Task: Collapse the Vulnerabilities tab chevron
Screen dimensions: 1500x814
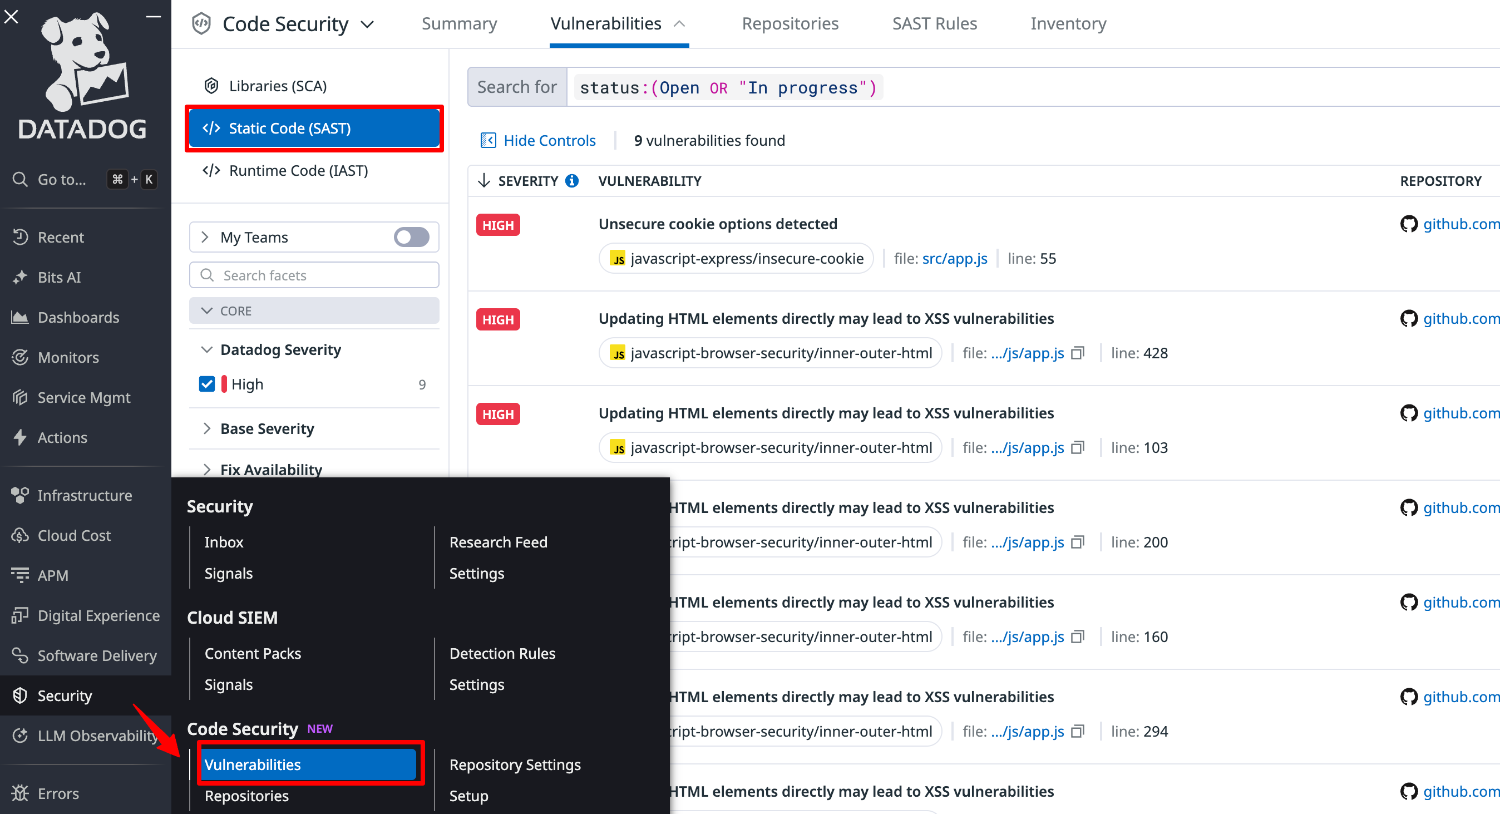Action: [x=680, y=23]
